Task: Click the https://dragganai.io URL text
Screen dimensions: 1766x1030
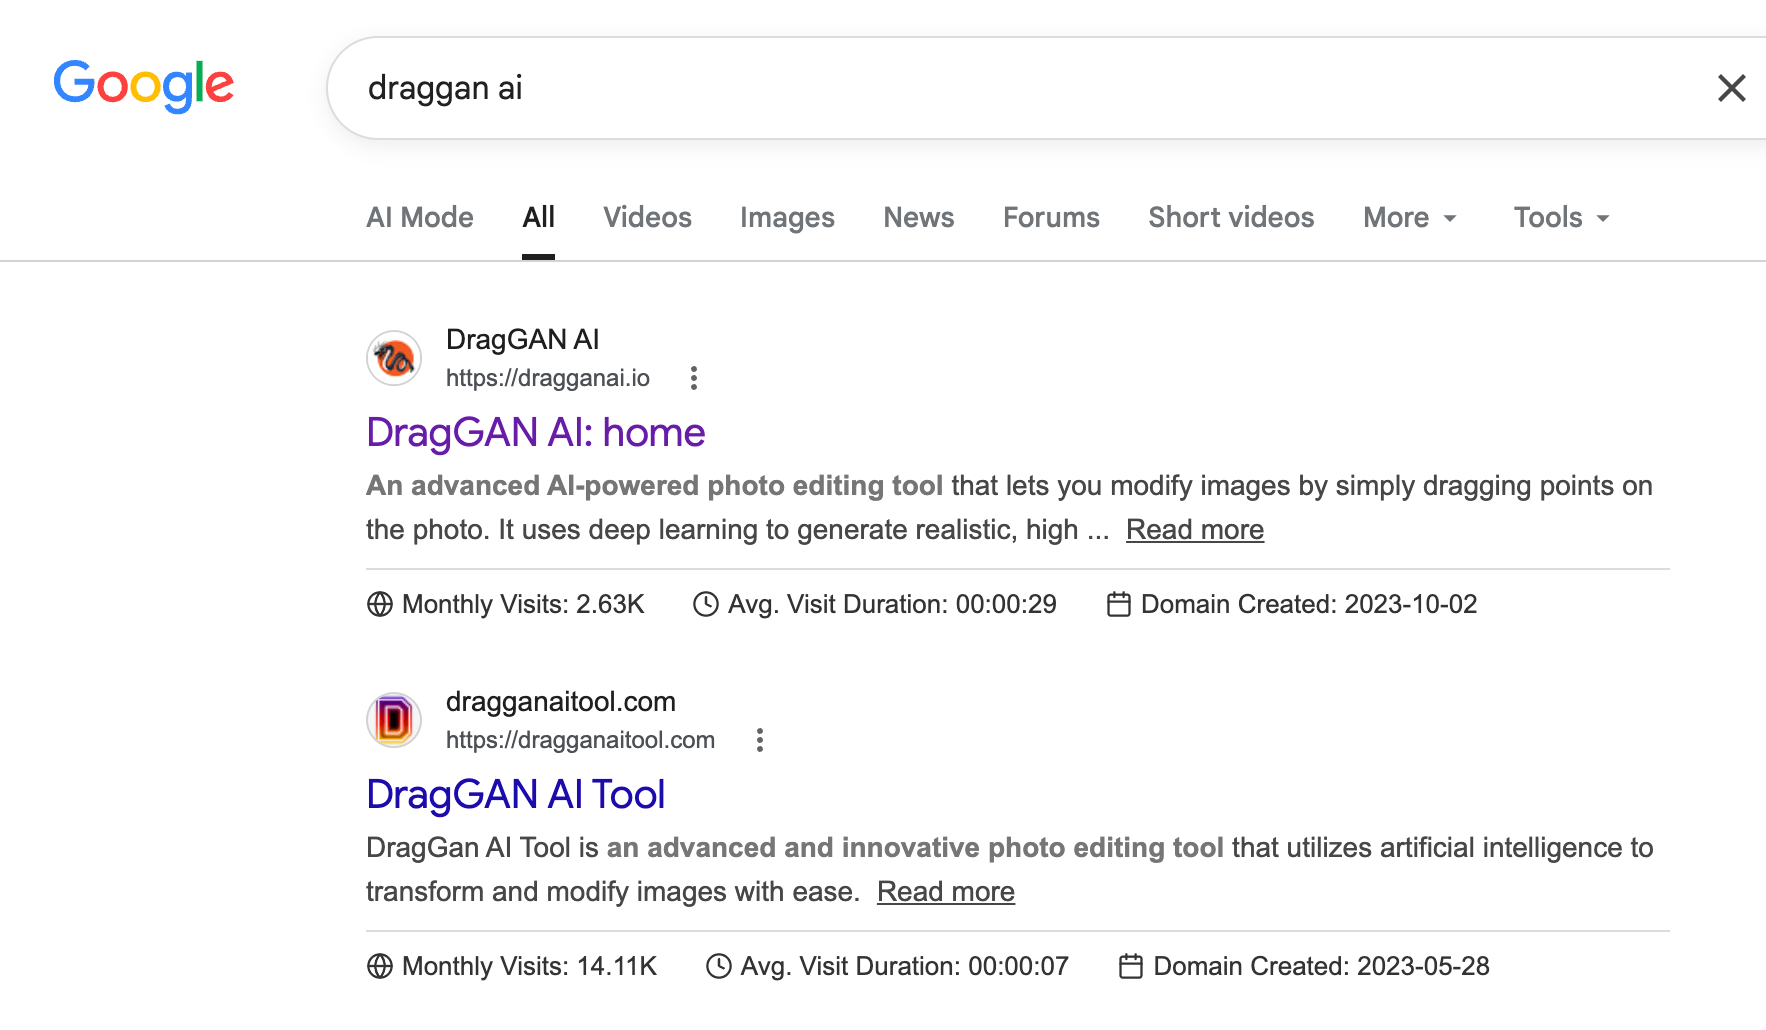Action: pos(548,378)
